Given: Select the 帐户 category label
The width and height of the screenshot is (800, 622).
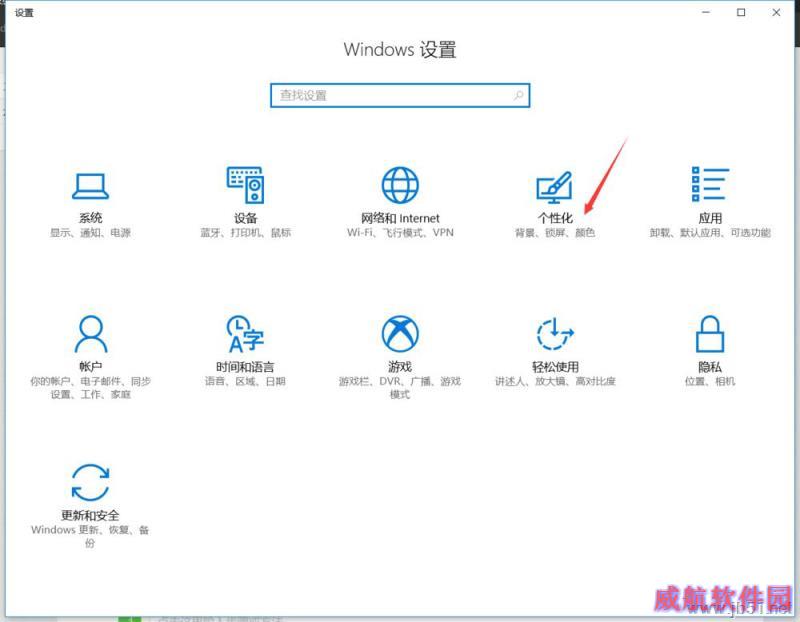Looking at the screenshot, I should pos(90,366).
